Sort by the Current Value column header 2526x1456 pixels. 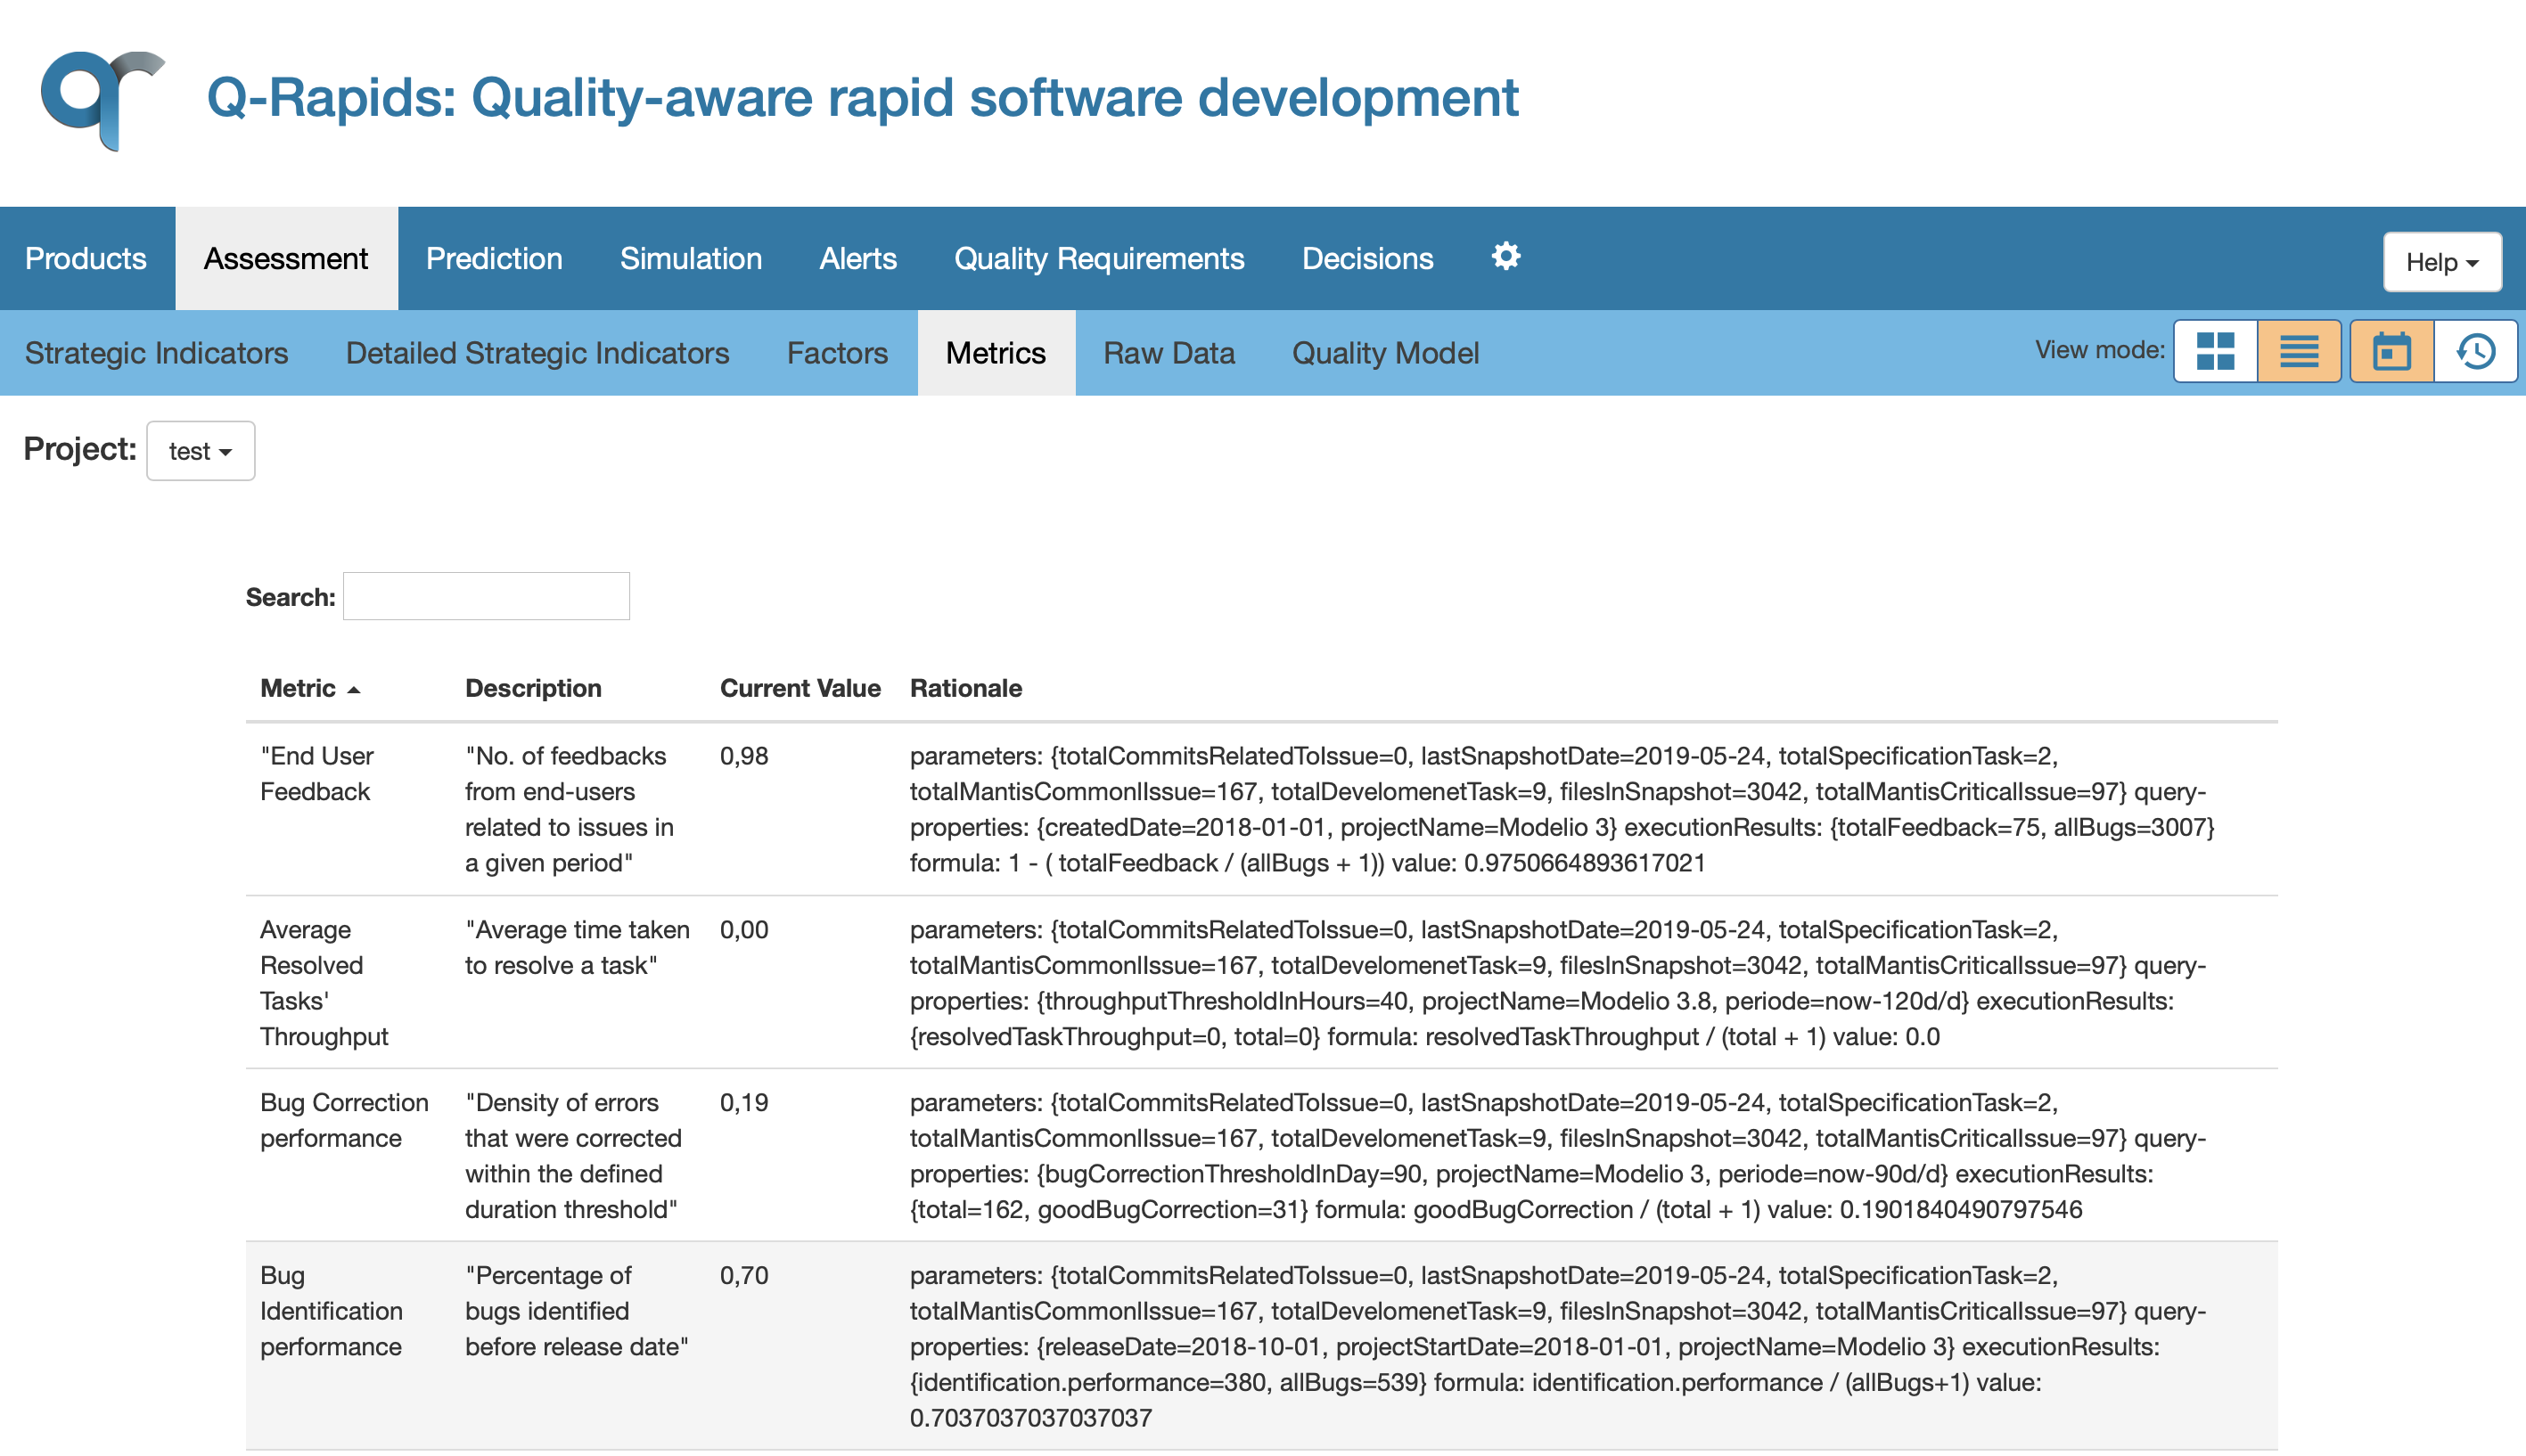coord(800,688)
